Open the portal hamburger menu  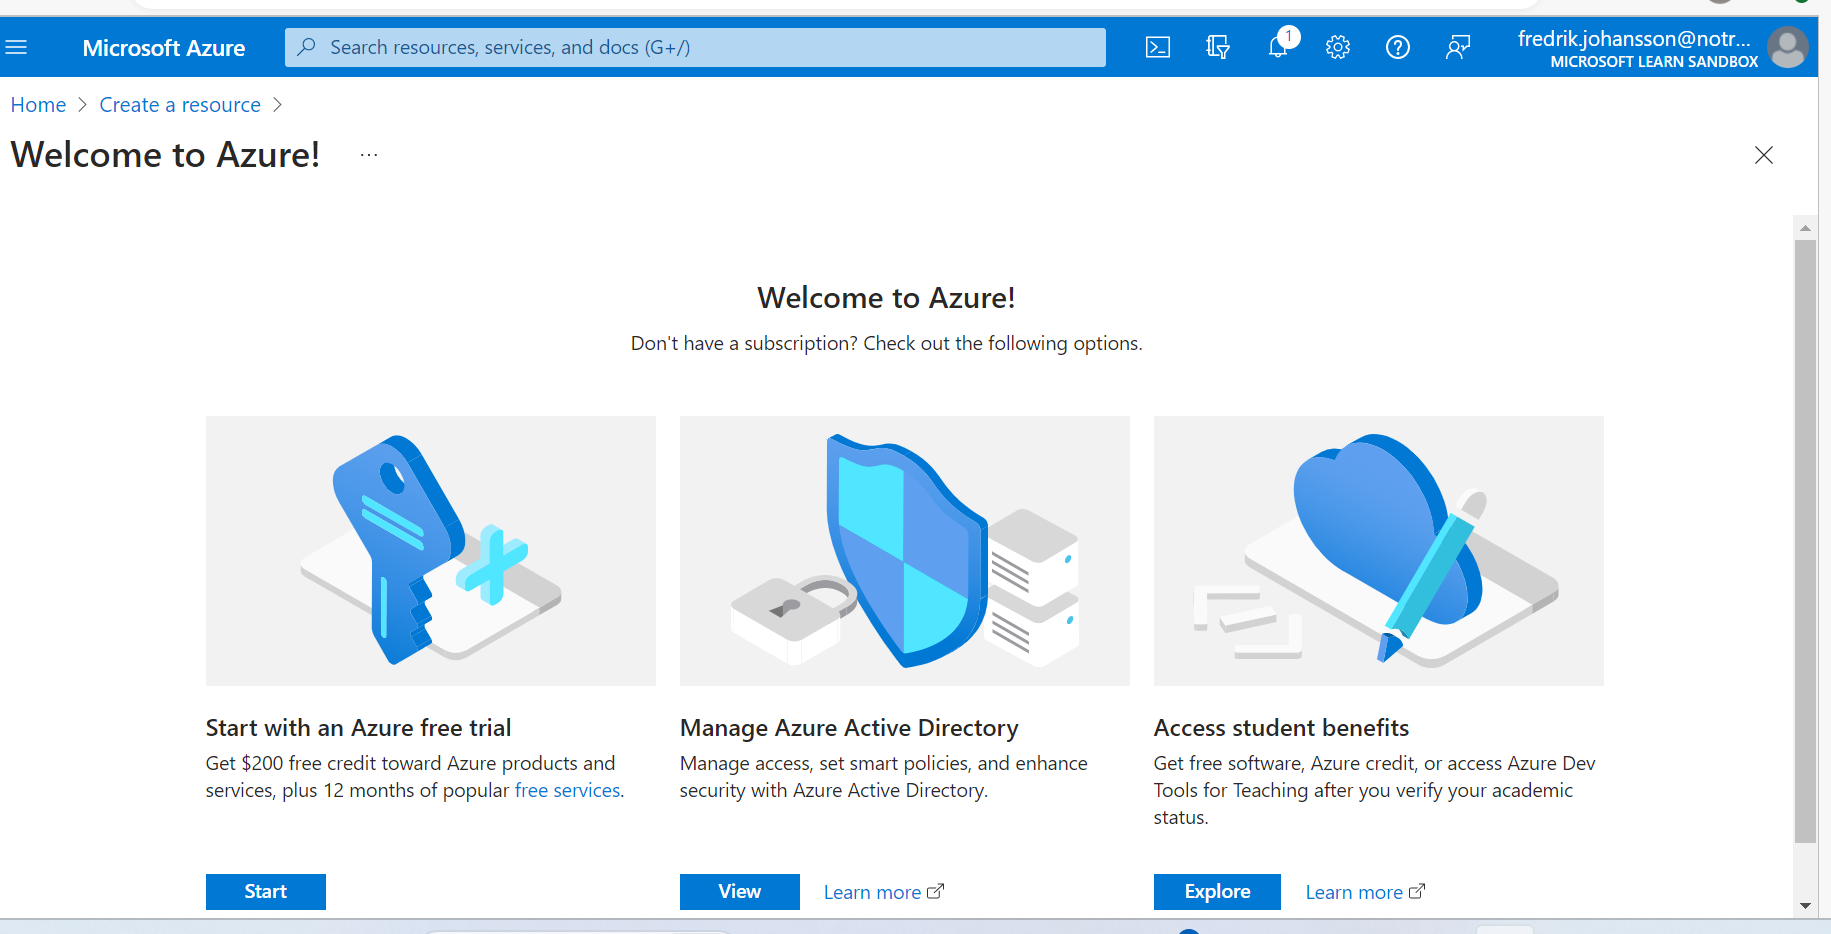click(16, 47)
